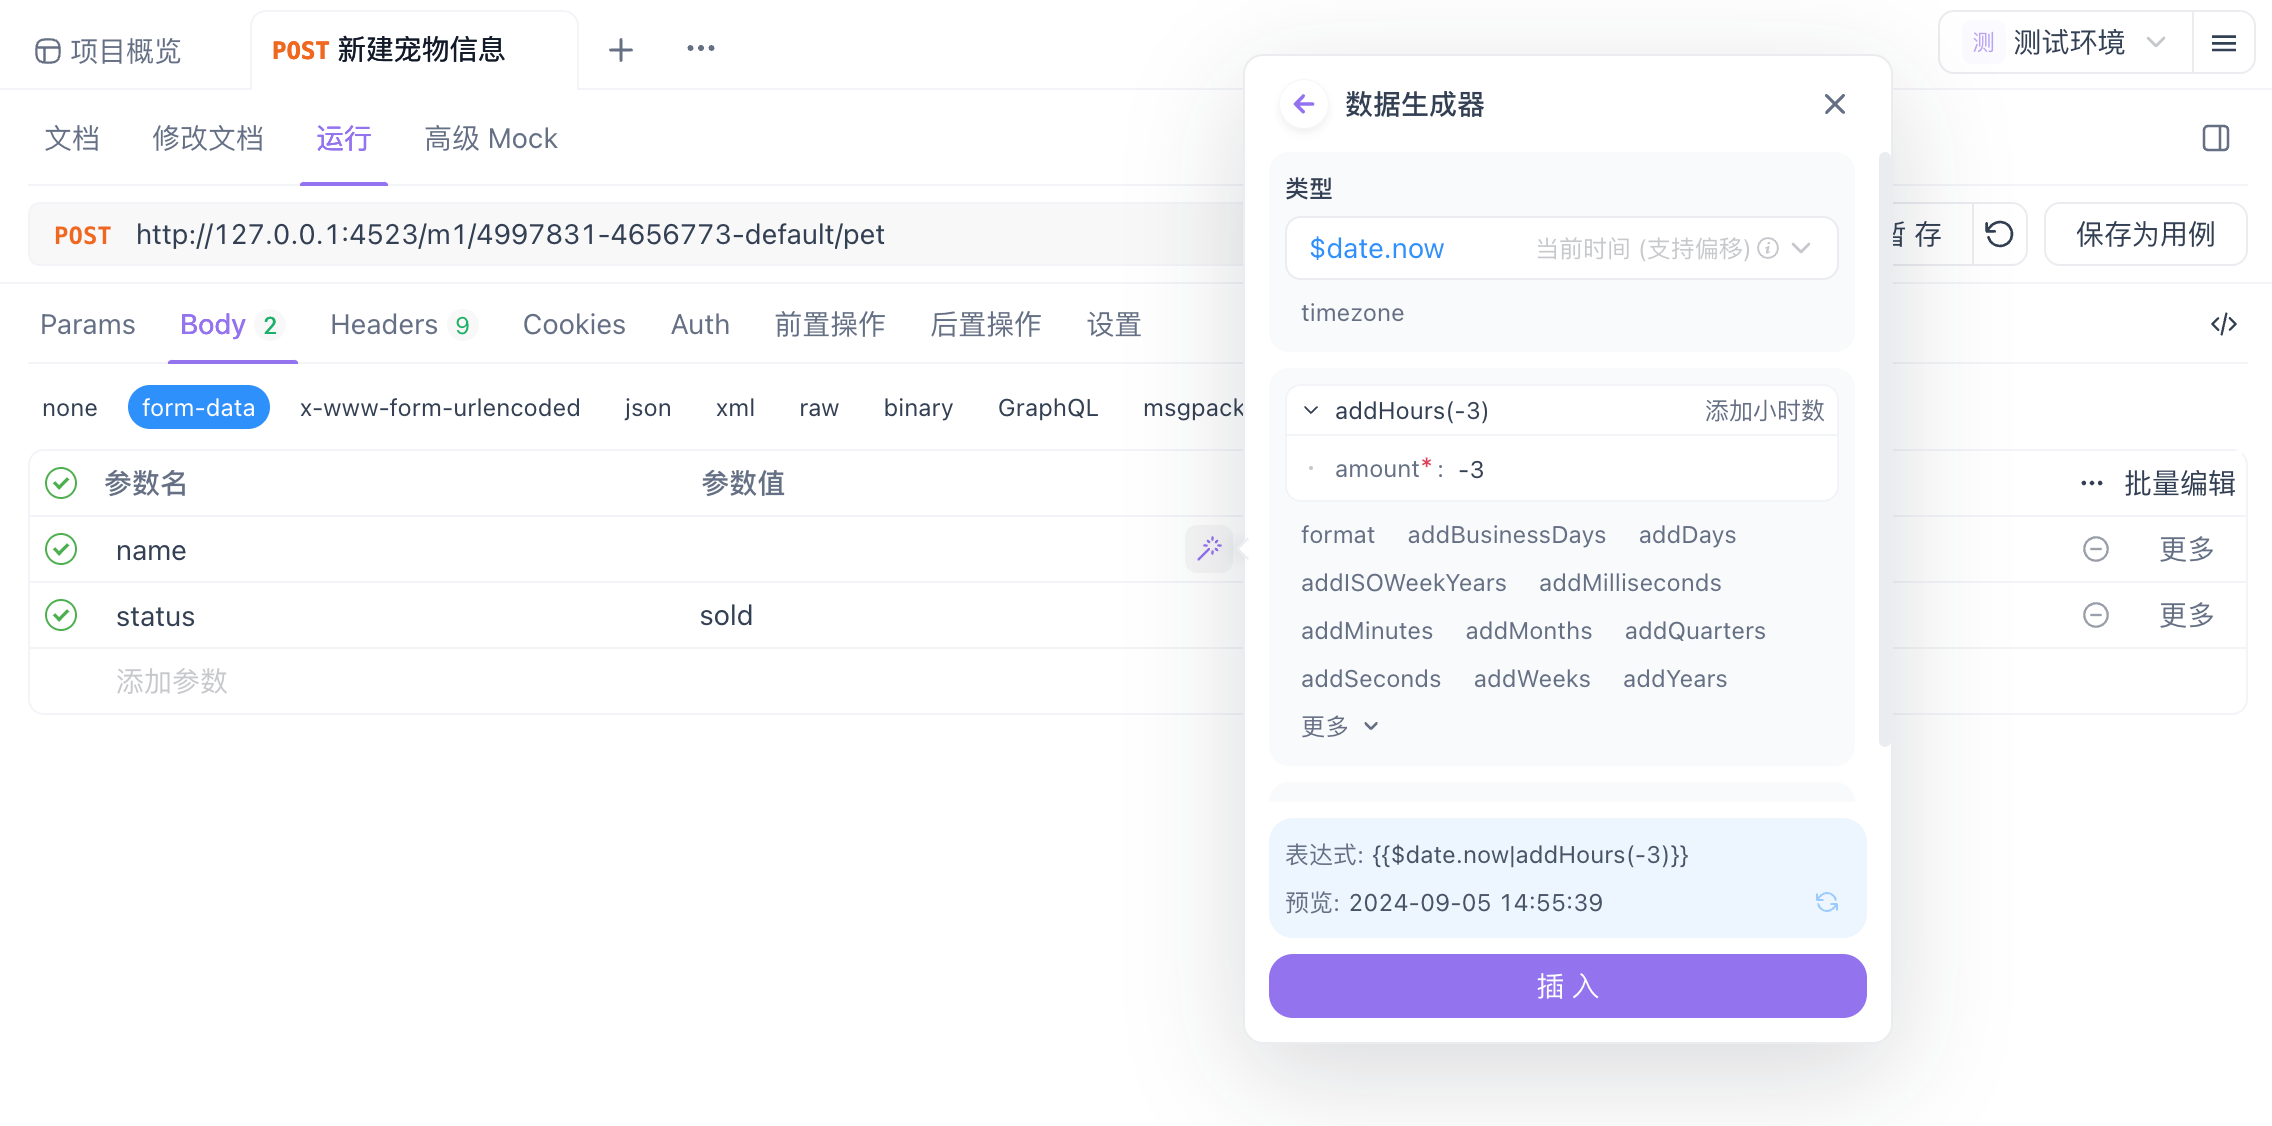This screenshot has height=1126, width=2272.
Task: Remove the status parameter with minus icon
Action: [x=2096, y=616]
